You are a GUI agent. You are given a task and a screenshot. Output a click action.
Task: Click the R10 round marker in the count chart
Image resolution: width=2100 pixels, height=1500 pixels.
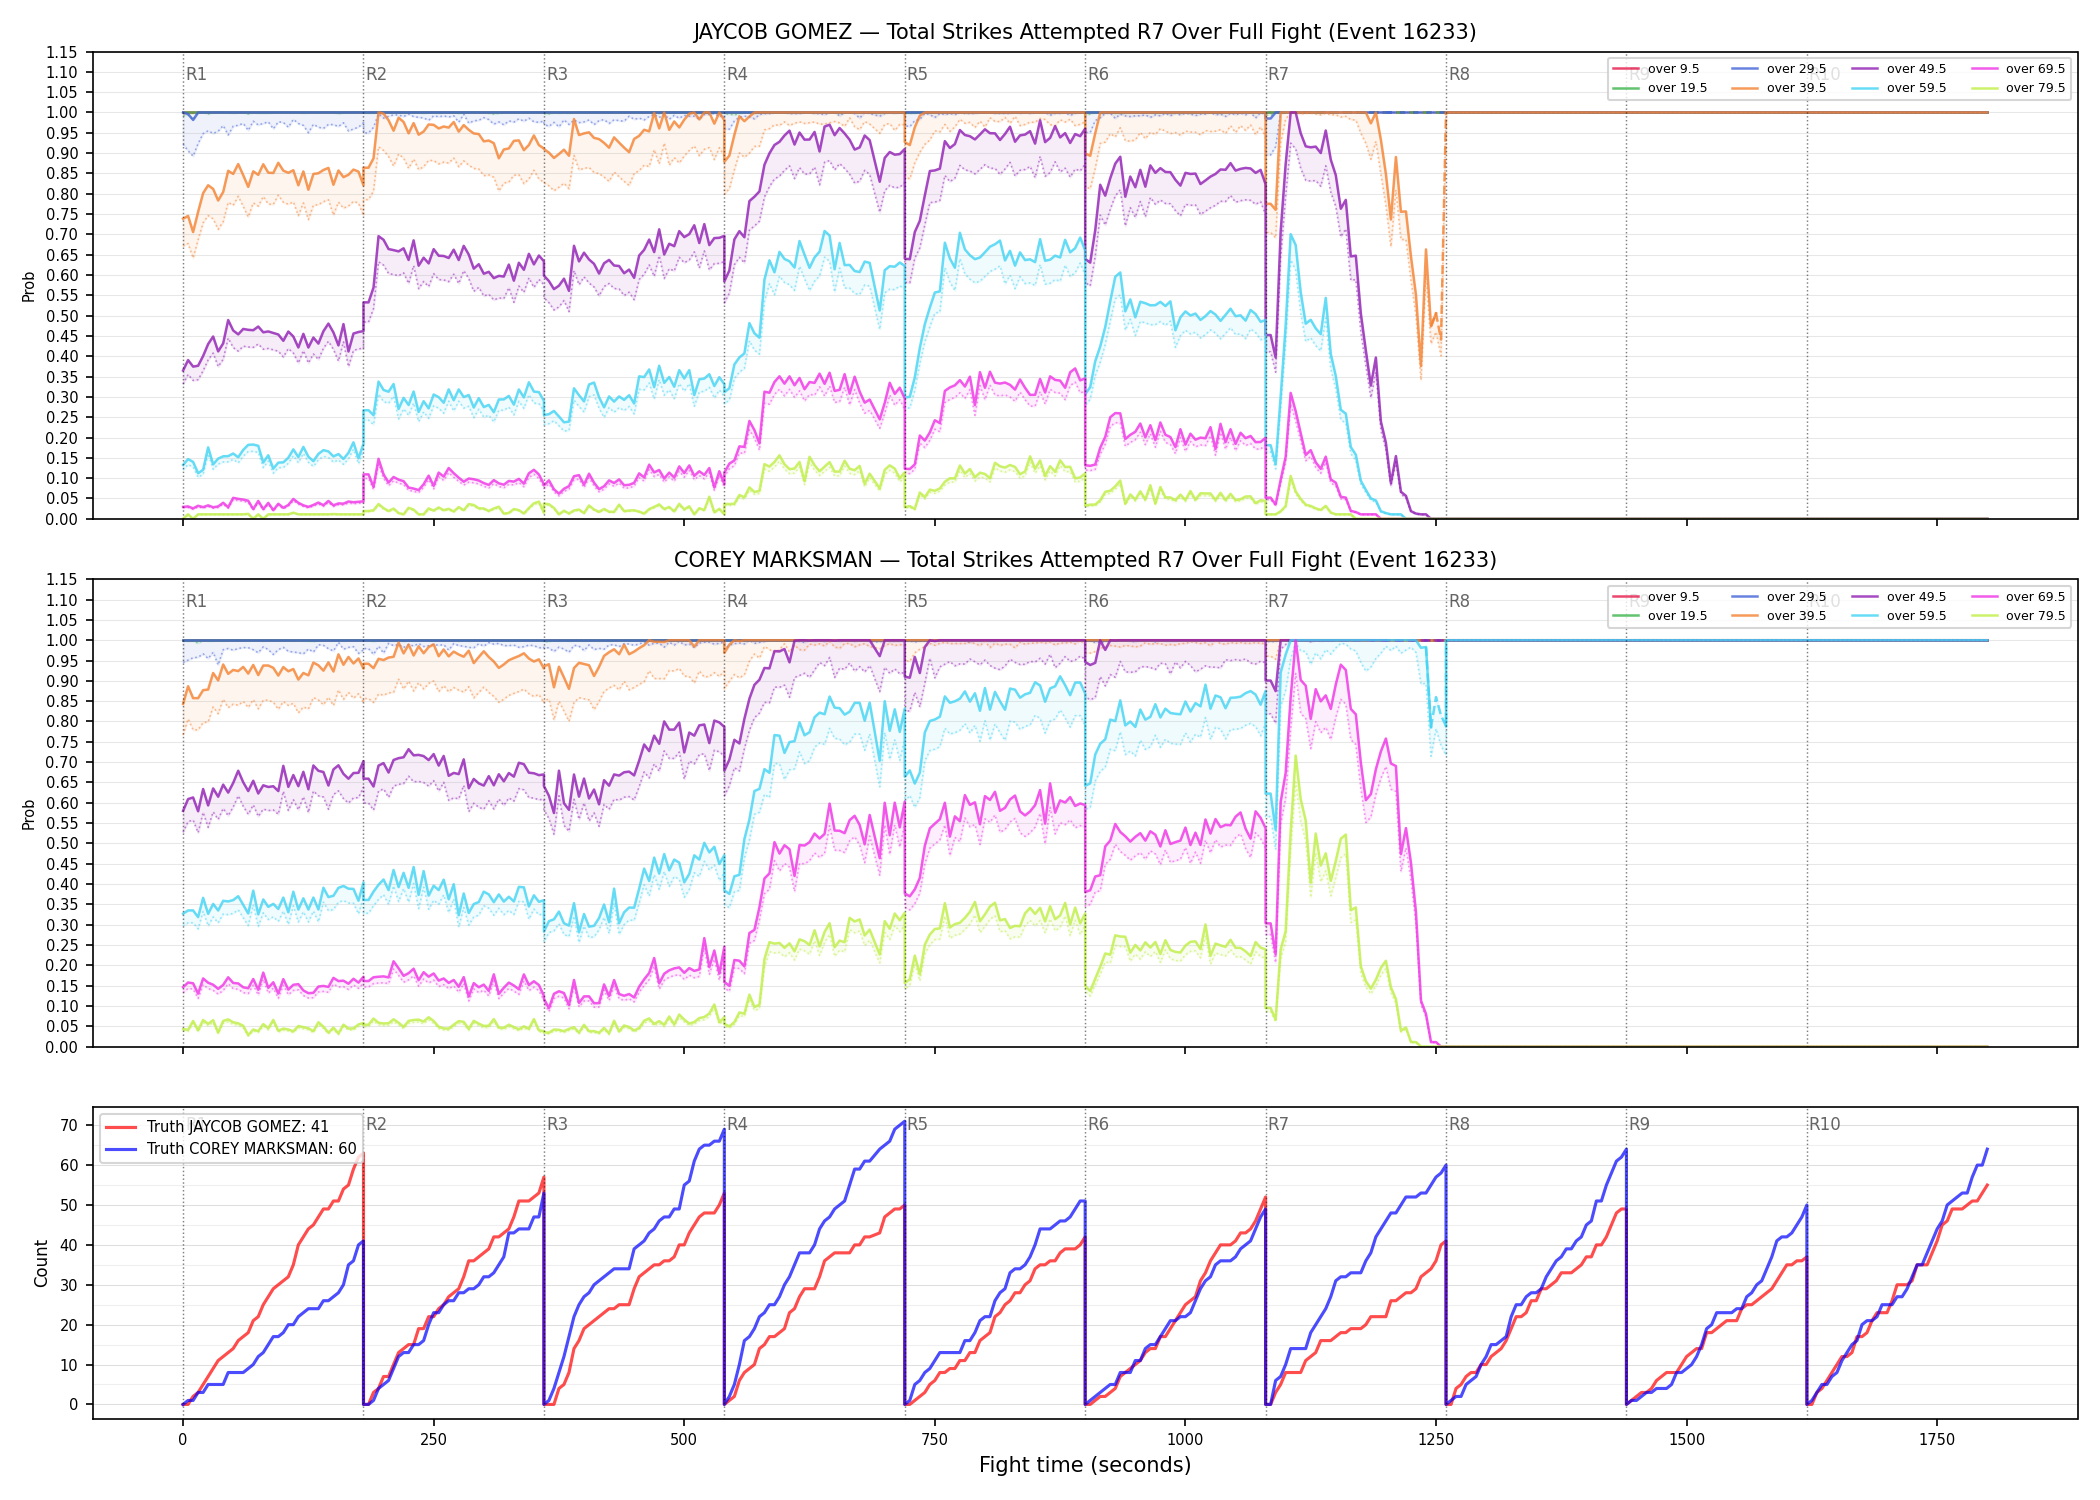(x=1824, y=1124)
